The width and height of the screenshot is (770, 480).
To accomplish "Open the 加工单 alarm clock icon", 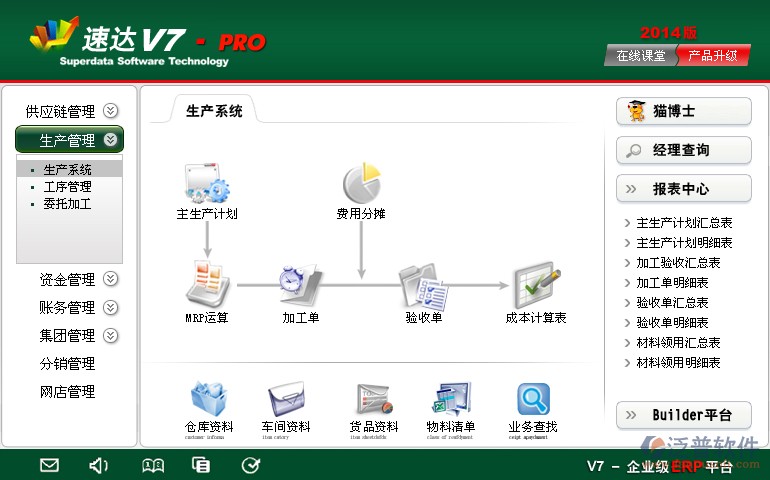I will (300, 285).
